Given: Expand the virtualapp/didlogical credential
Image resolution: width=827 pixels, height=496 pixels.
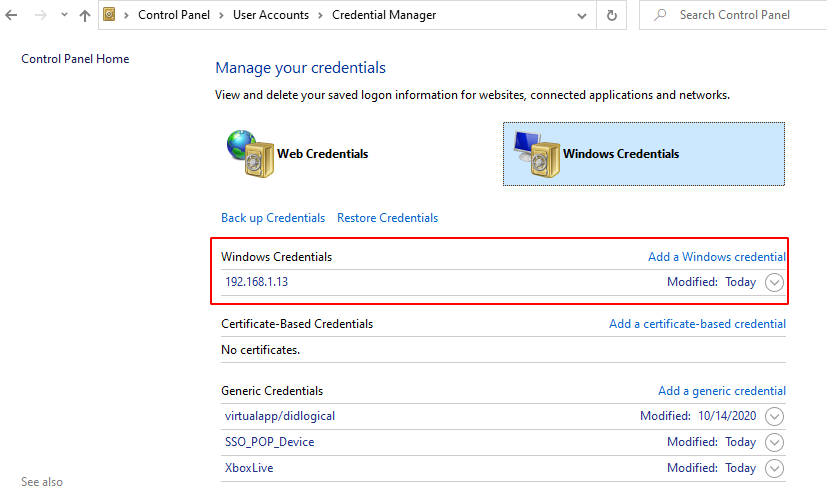Looking at the screenshot, I should pos(774,416).
